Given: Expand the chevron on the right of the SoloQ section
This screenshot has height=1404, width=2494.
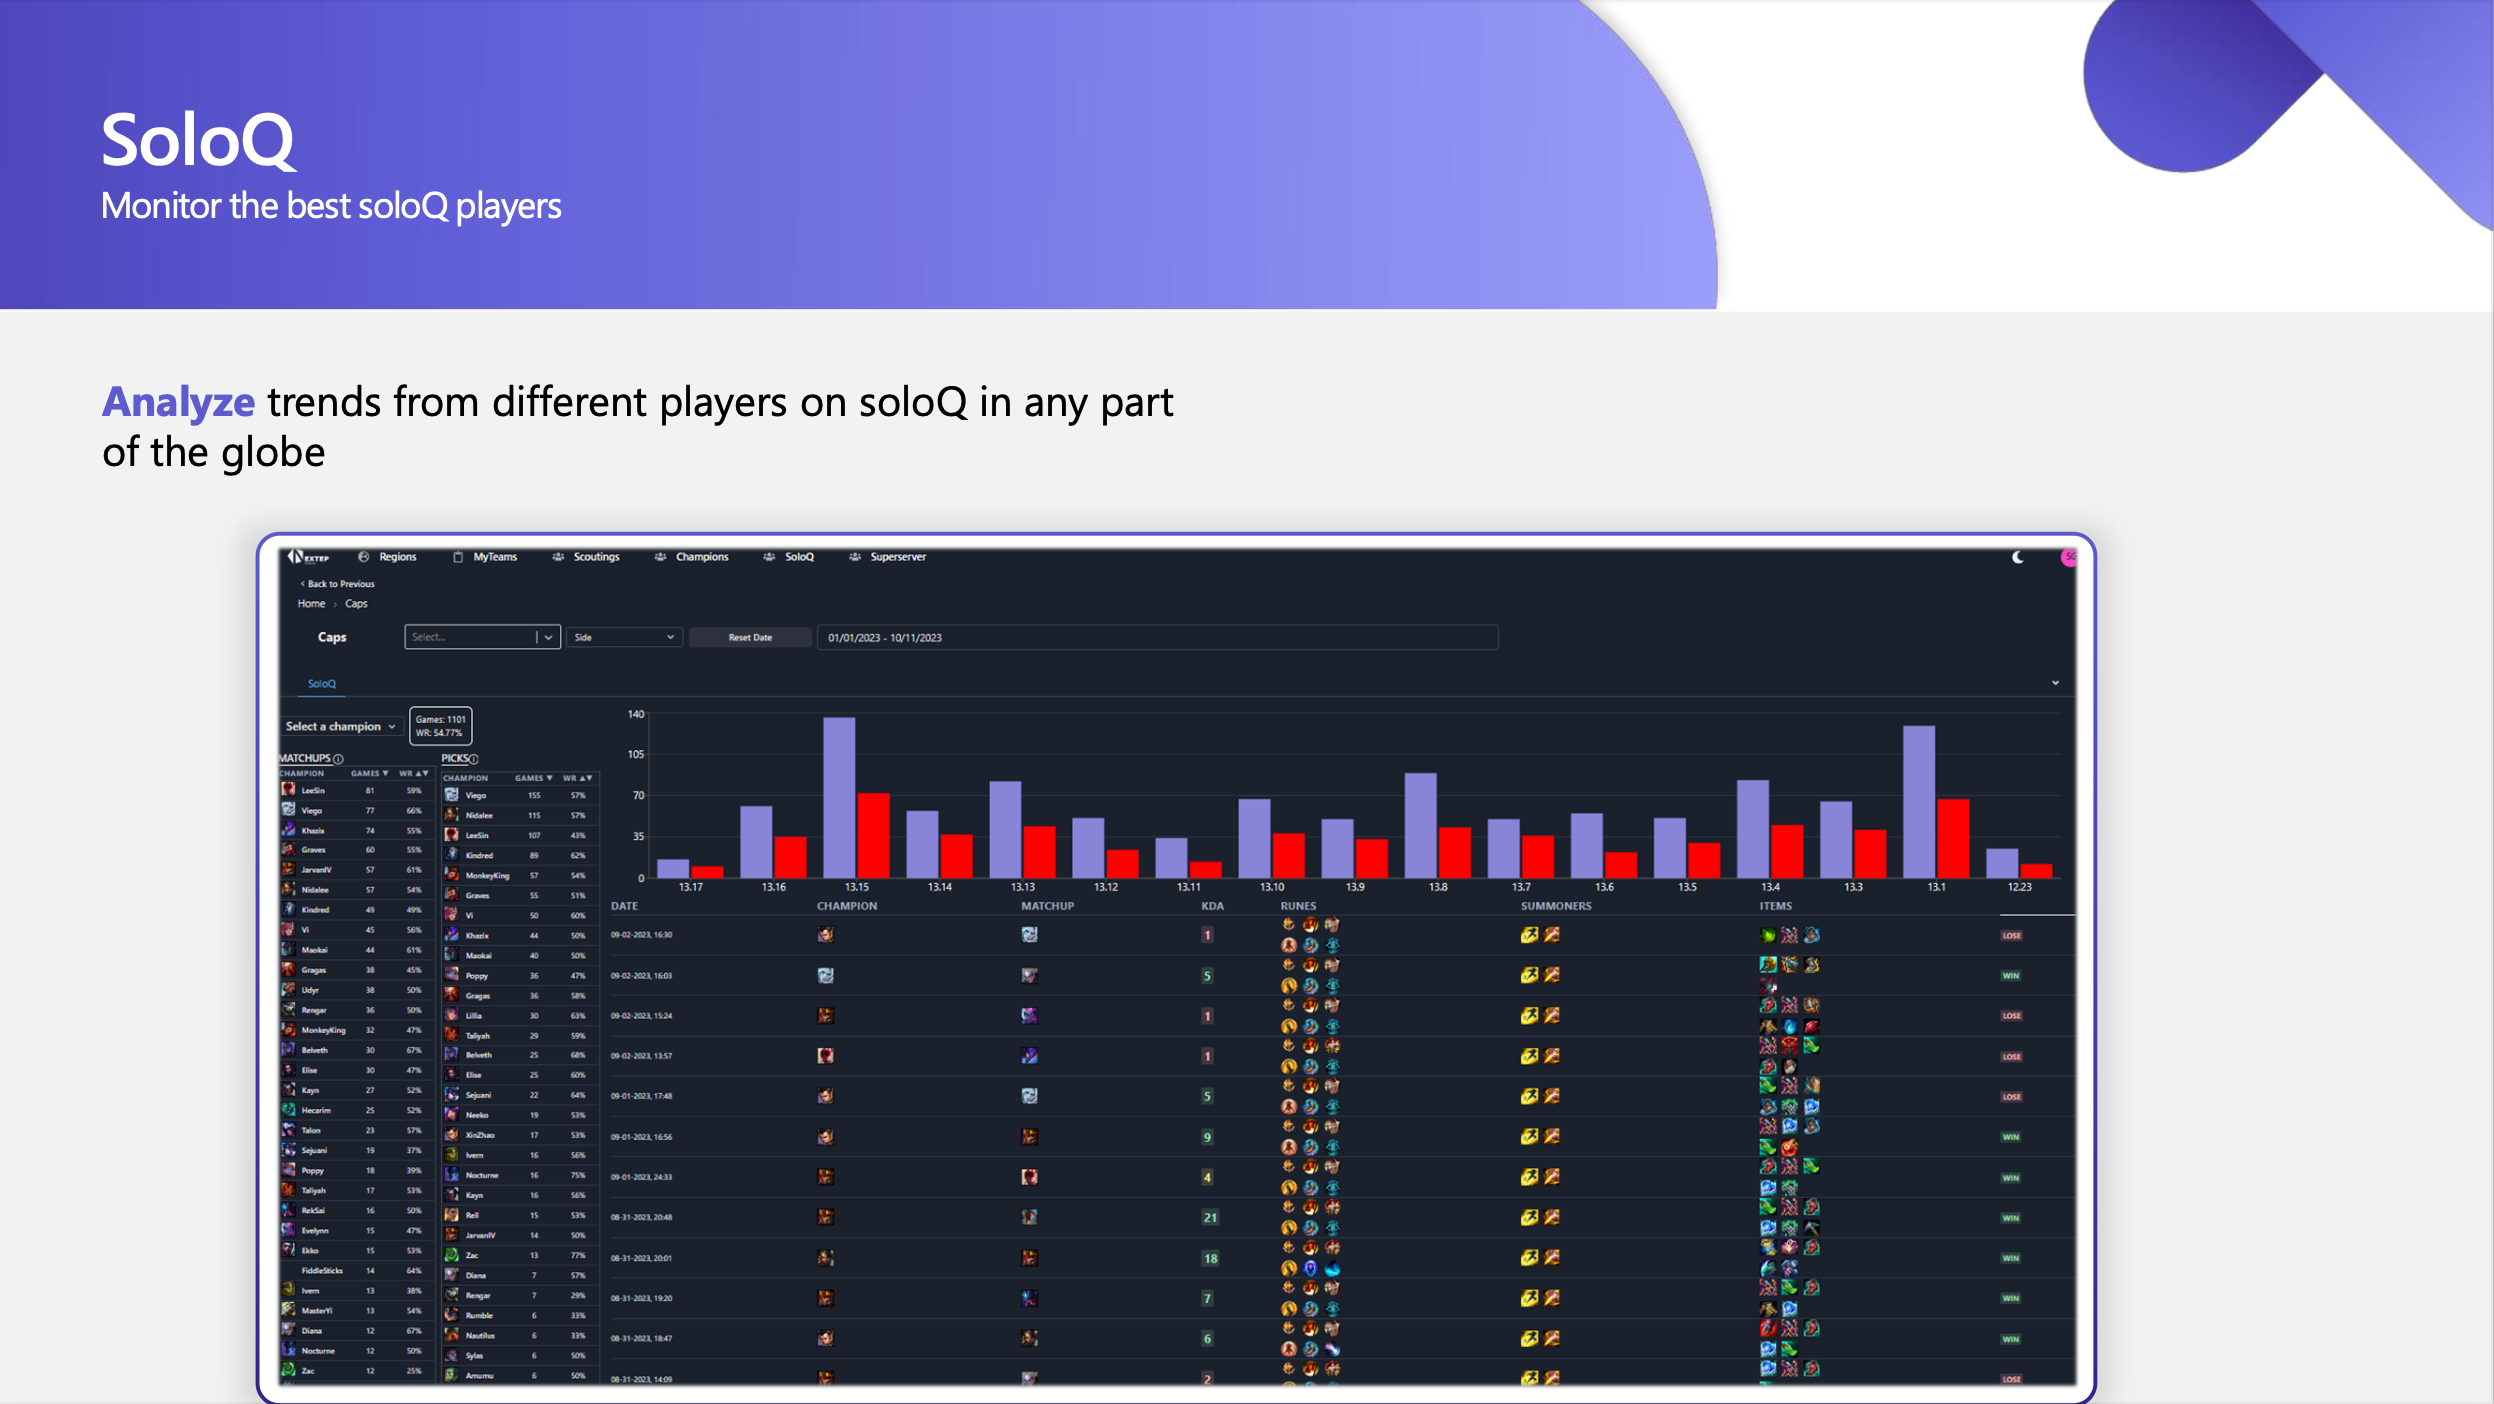Looking at the screenshot, I should pos(2056,683).
